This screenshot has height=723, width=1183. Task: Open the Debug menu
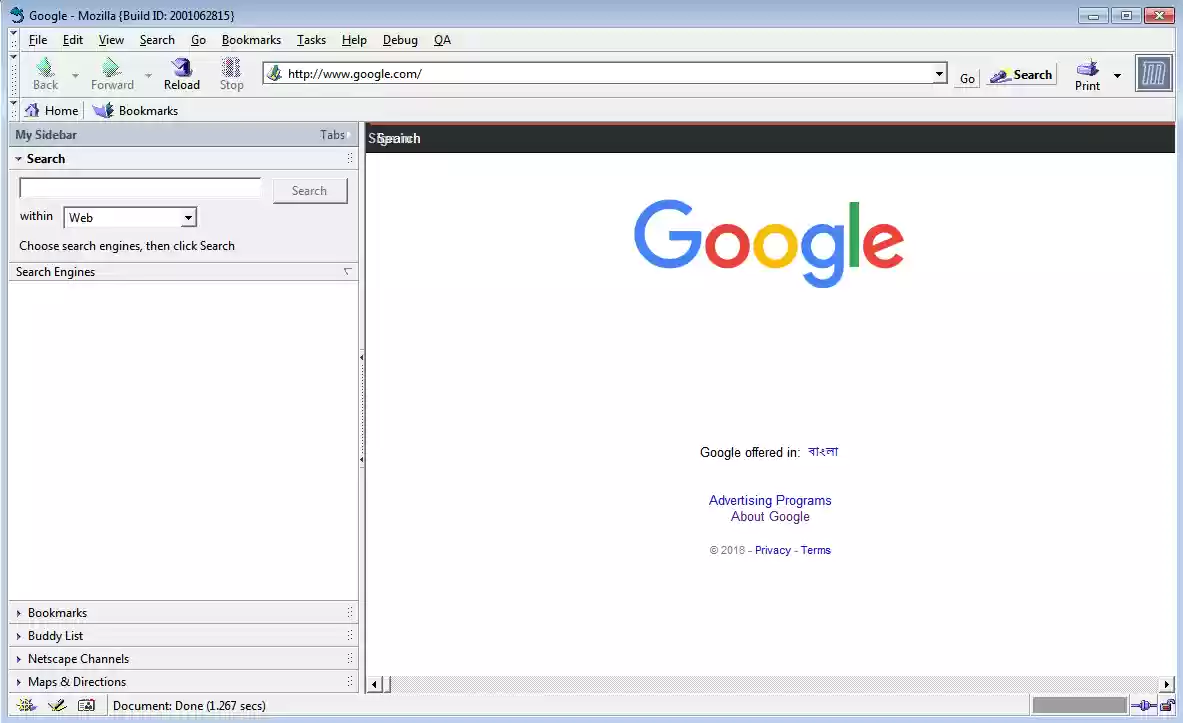click(x=400, y=40)
